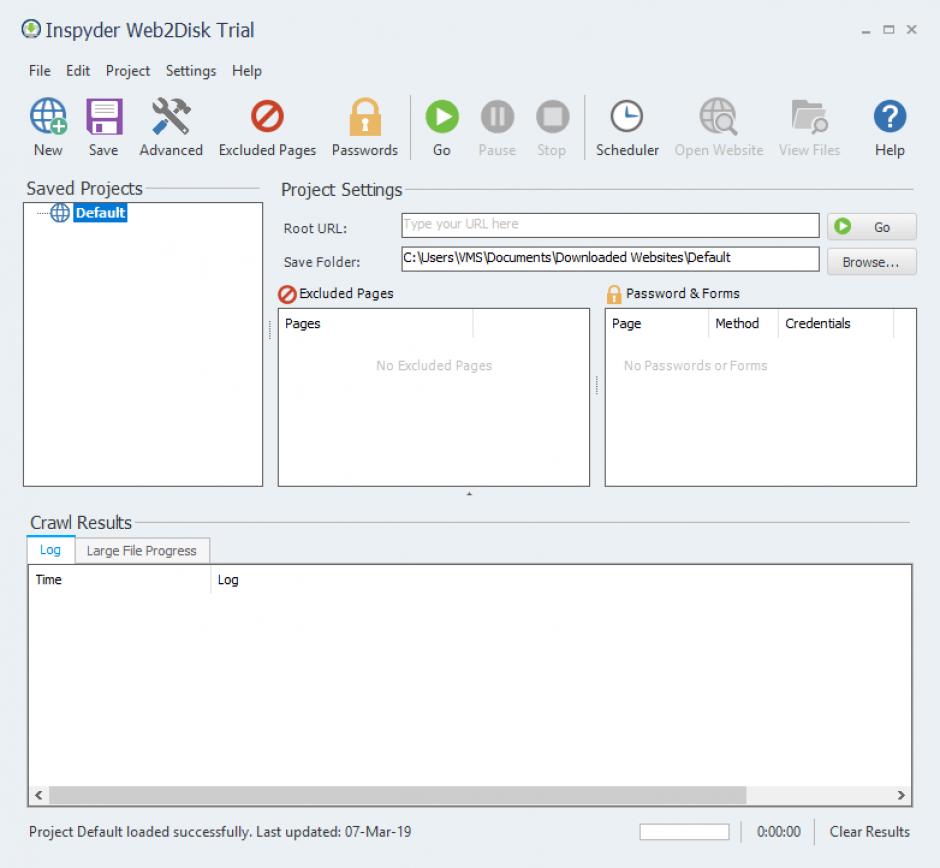Image resolution: width=940 pixels, height=868 pixels.
Task: Click the Inspyder app logo in title bar
Action: pyautogui.click(x=31, y=29)
